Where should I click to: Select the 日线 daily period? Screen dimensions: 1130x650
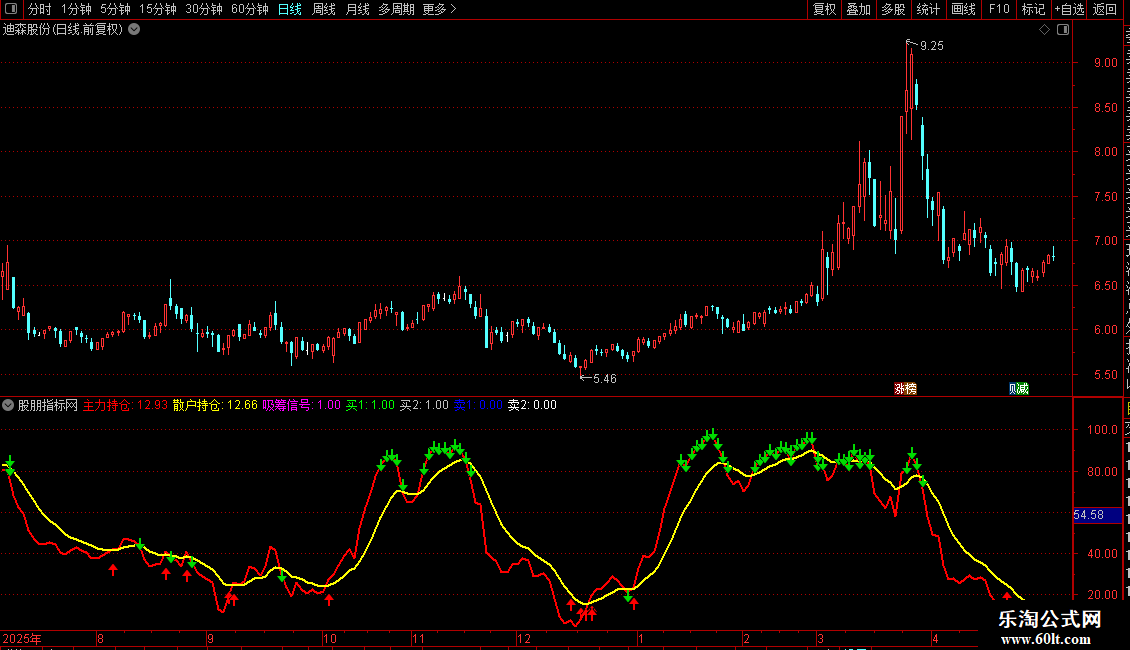click(x=290, y=9)
